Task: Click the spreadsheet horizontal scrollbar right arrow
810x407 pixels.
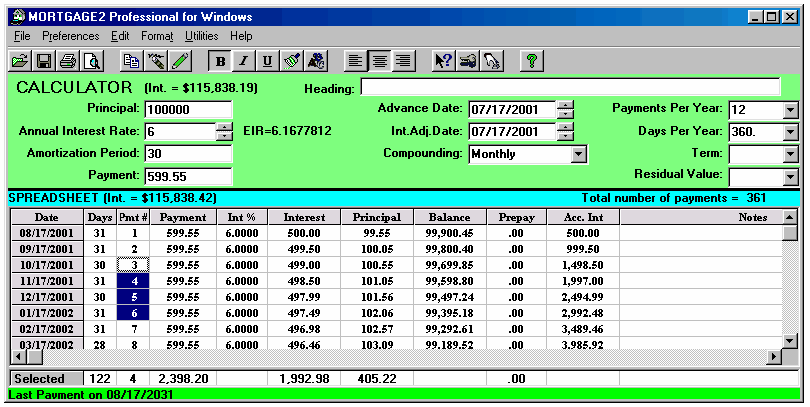Action: [x=772, y=357]
